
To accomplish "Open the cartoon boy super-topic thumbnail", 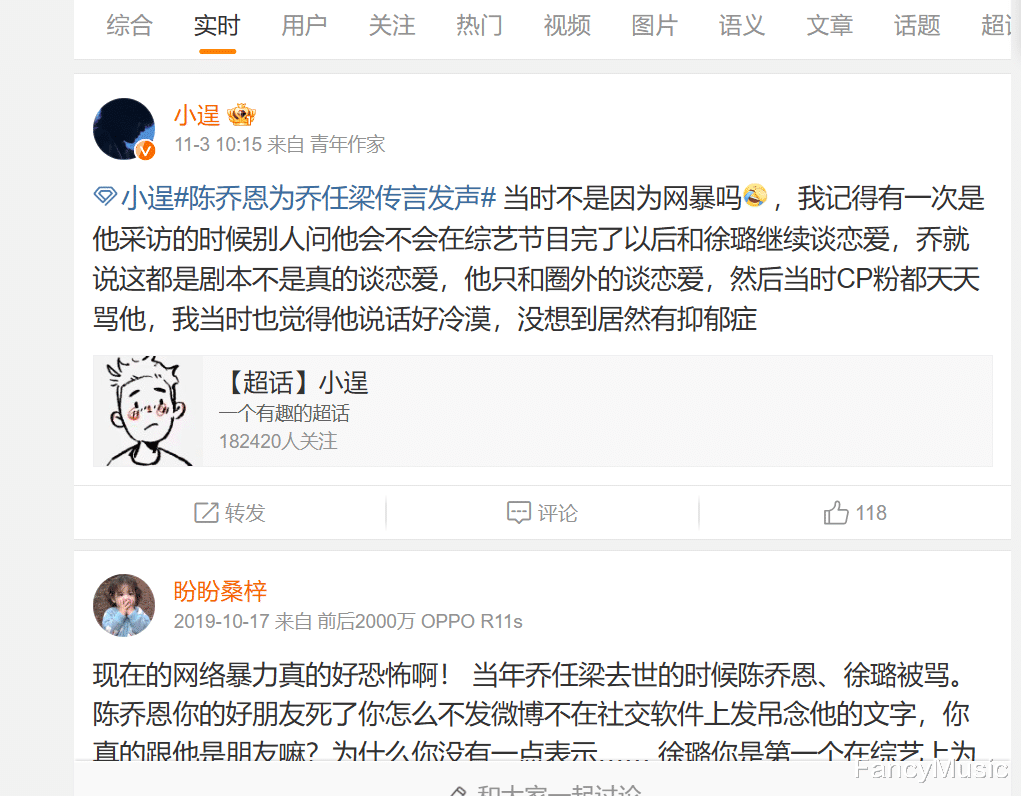I will tap(148, 411).
